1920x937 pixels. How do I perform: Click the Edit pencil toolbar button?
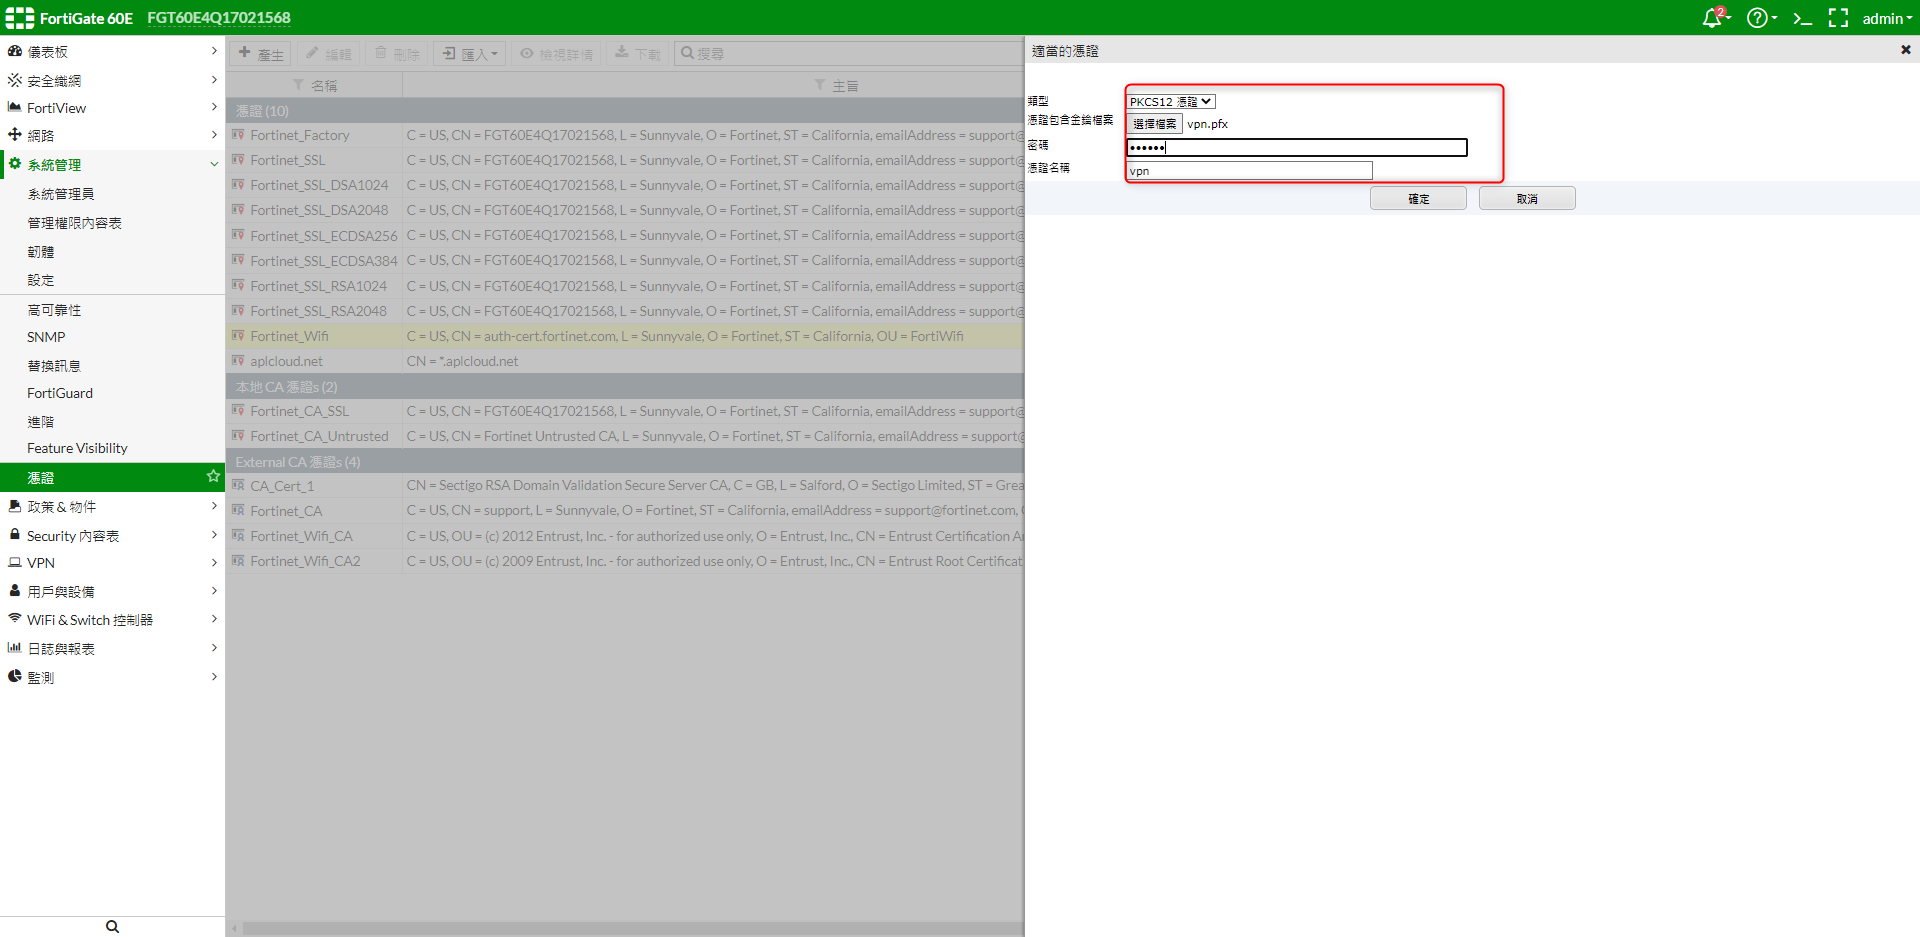tap(328, 53)
